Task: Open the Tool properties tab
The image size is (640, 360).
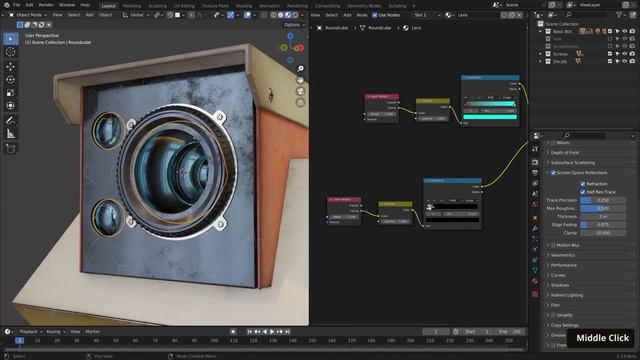Action: pyautogui.click(x=535, y=149)
